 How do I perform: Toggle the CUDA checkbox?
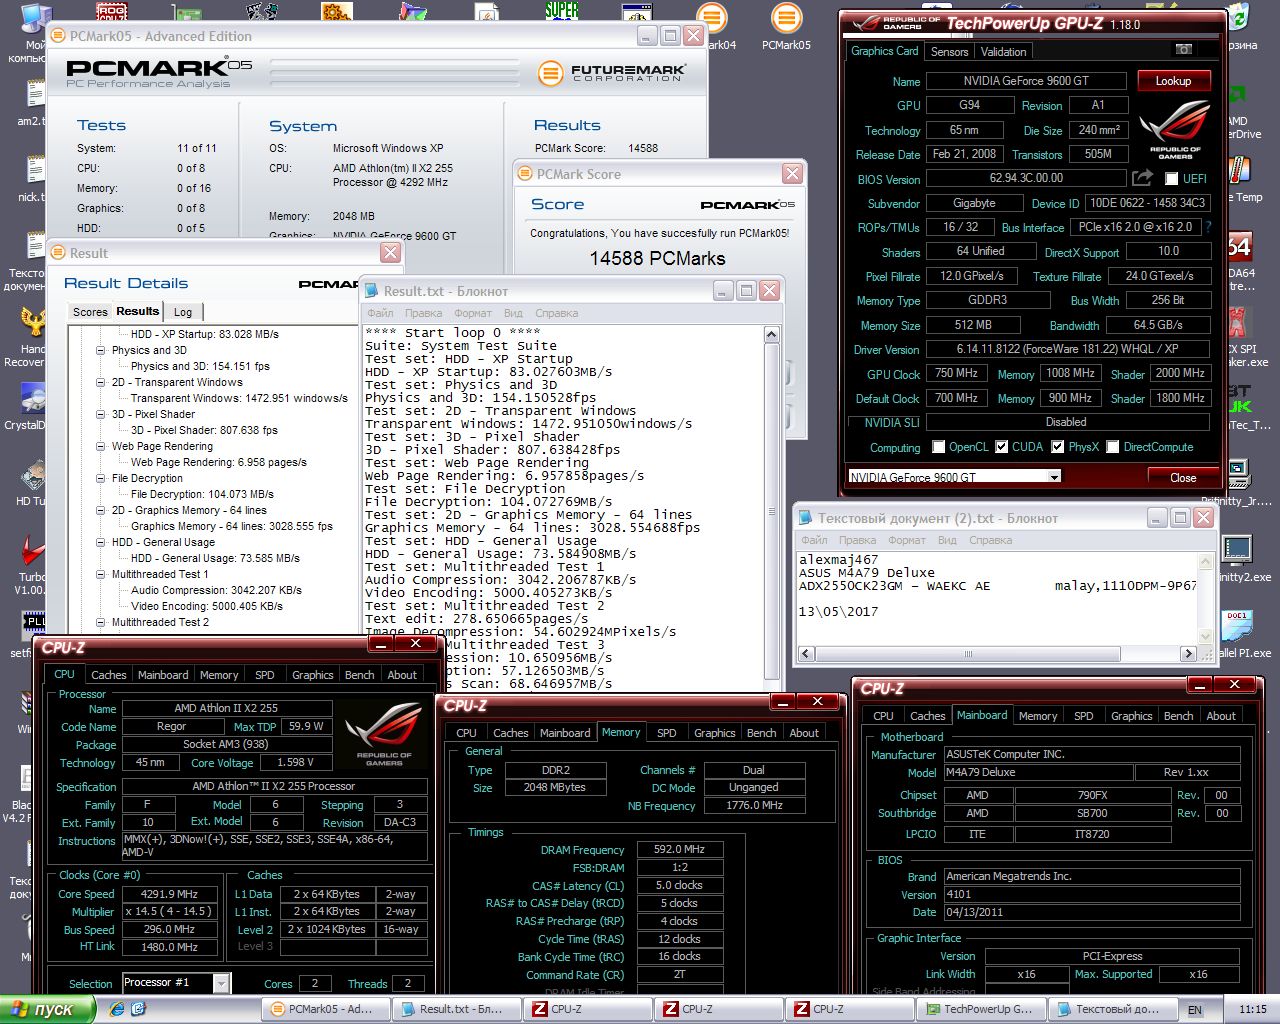click(x=1001, y=447)
